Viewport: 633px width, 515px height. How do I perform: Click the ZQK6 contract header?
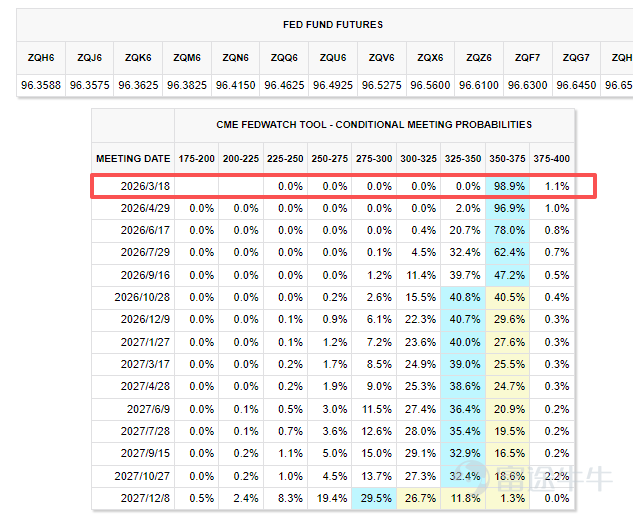(x=138, y=58)
